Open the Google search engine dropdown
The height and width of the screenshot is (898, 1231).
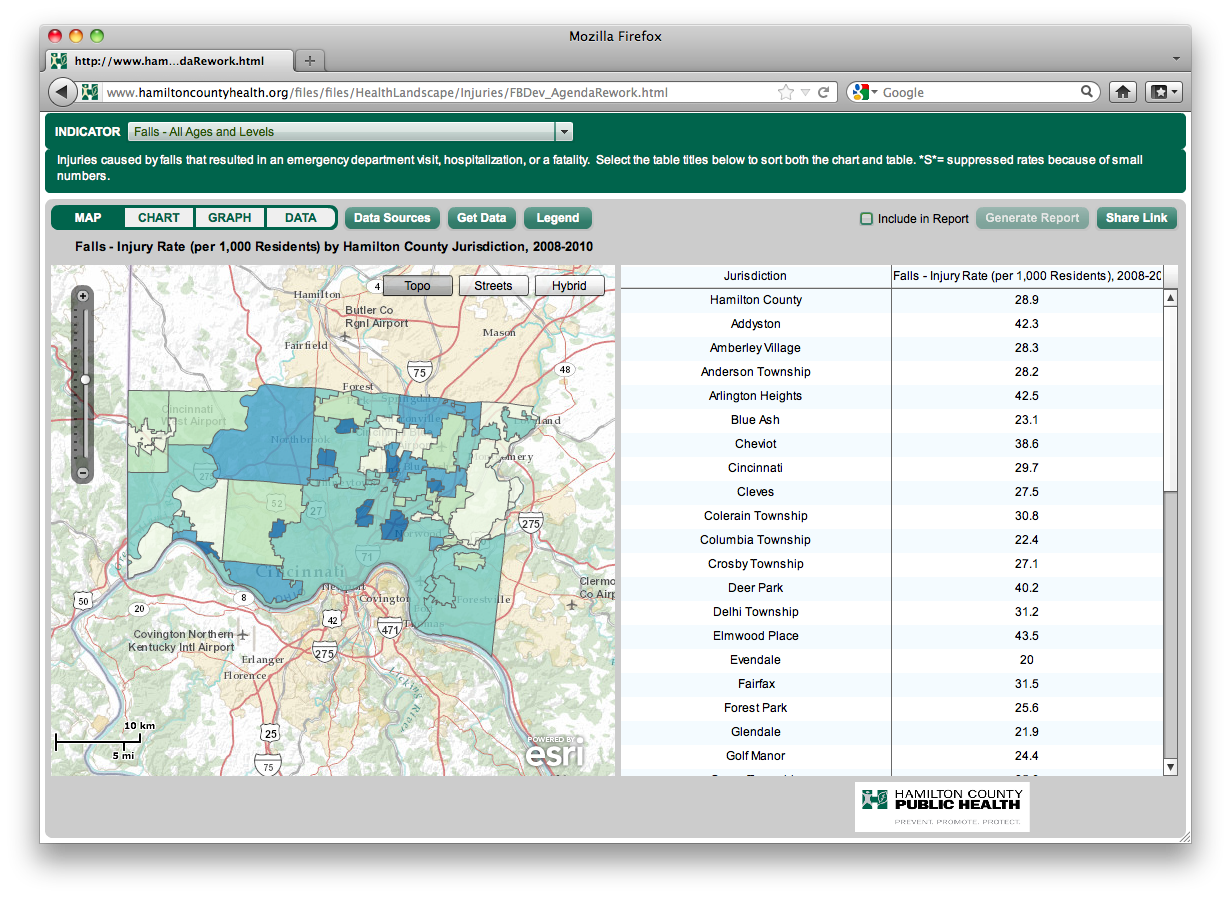pyautogui.click(x=866, y=92)
